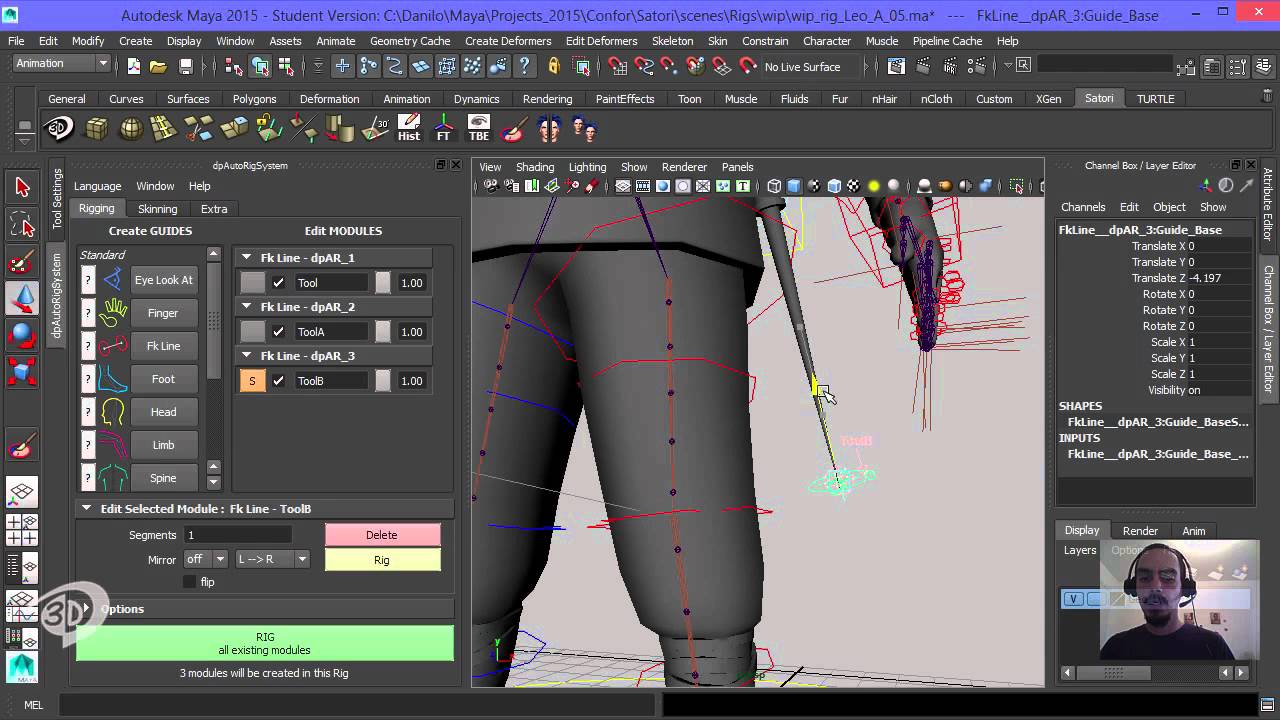Open the Animation menu set dropdown
This screenshot has height=720, width=1280.
[x=61, y=63]
